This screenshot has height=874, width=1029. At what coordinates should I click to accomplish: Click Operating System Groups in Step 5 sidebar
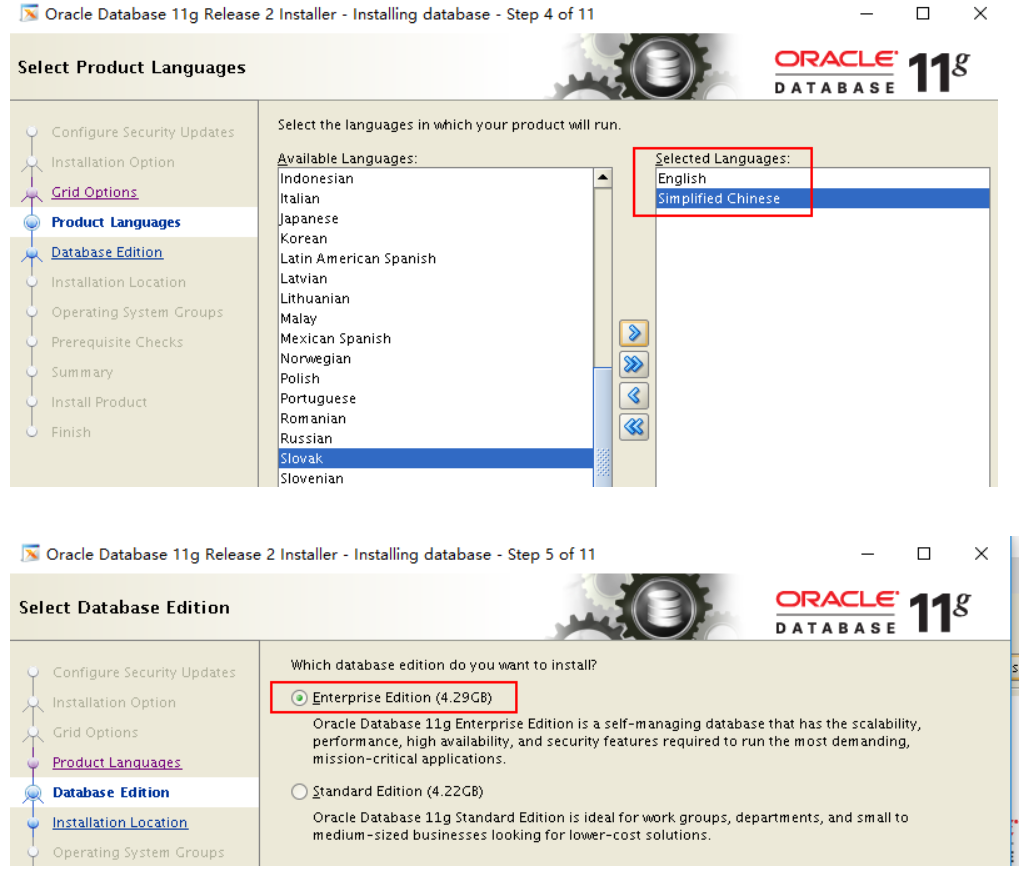pyautogui.click(x=138, y=852)
